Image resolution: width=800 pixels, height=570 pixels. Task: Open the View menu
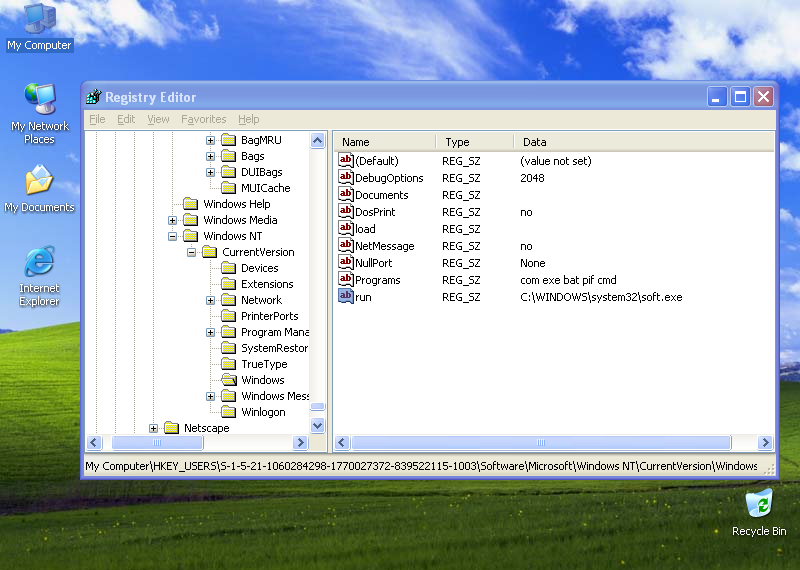[158, 119]
